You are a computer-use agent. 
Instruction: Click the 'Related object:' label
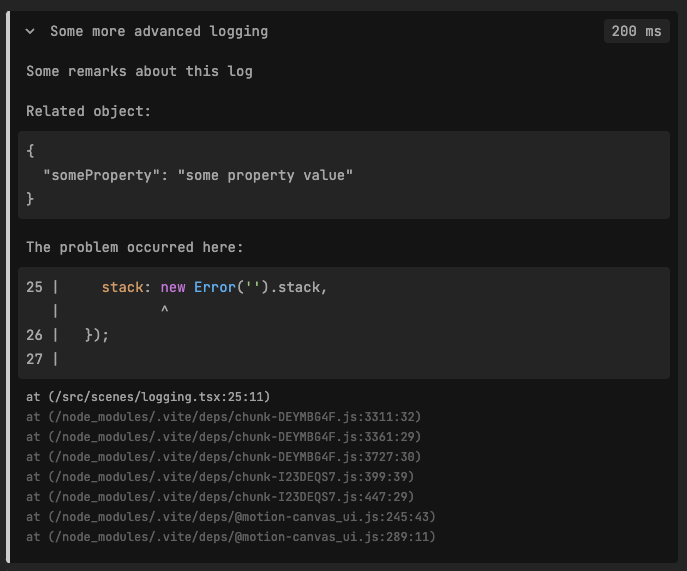pos(88,111)
